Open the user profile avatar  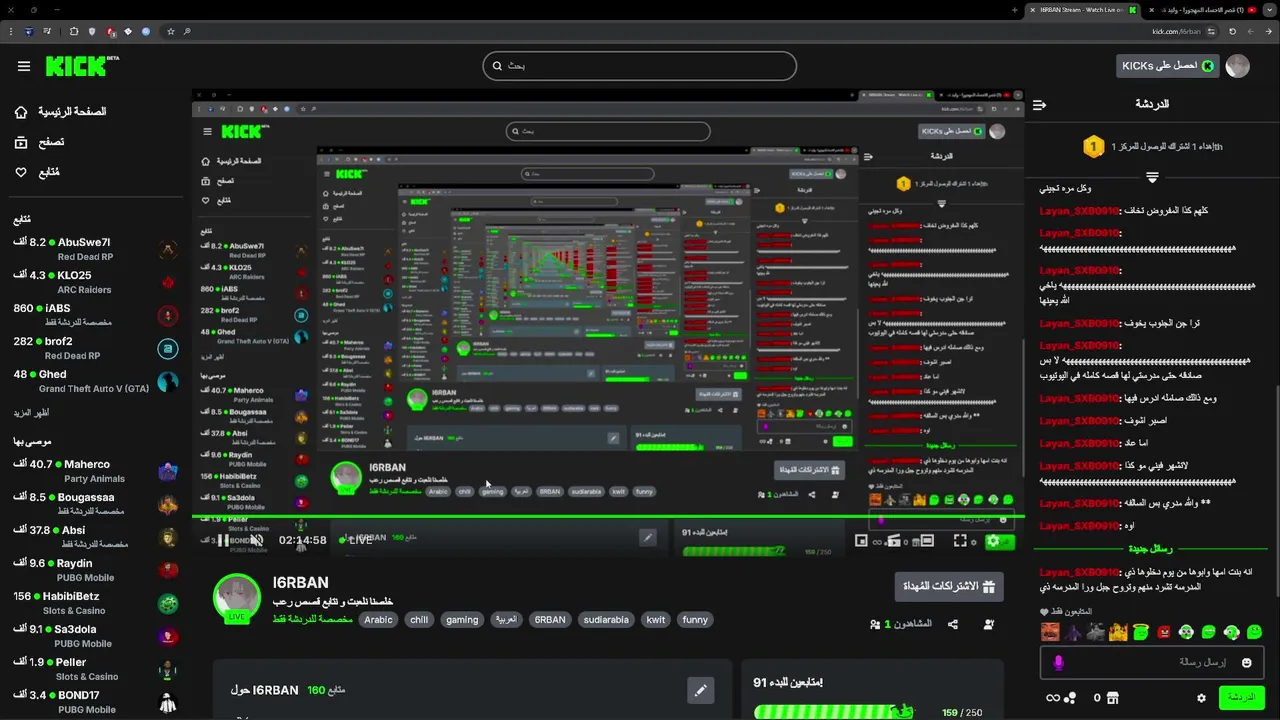click(1238, 66)
